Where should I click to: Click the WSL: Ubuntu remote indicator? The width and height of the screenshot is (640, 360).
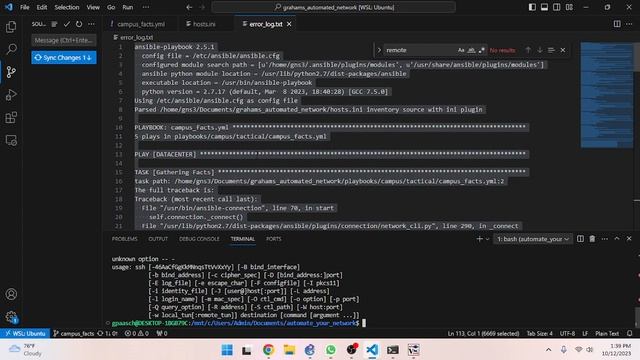25,333
